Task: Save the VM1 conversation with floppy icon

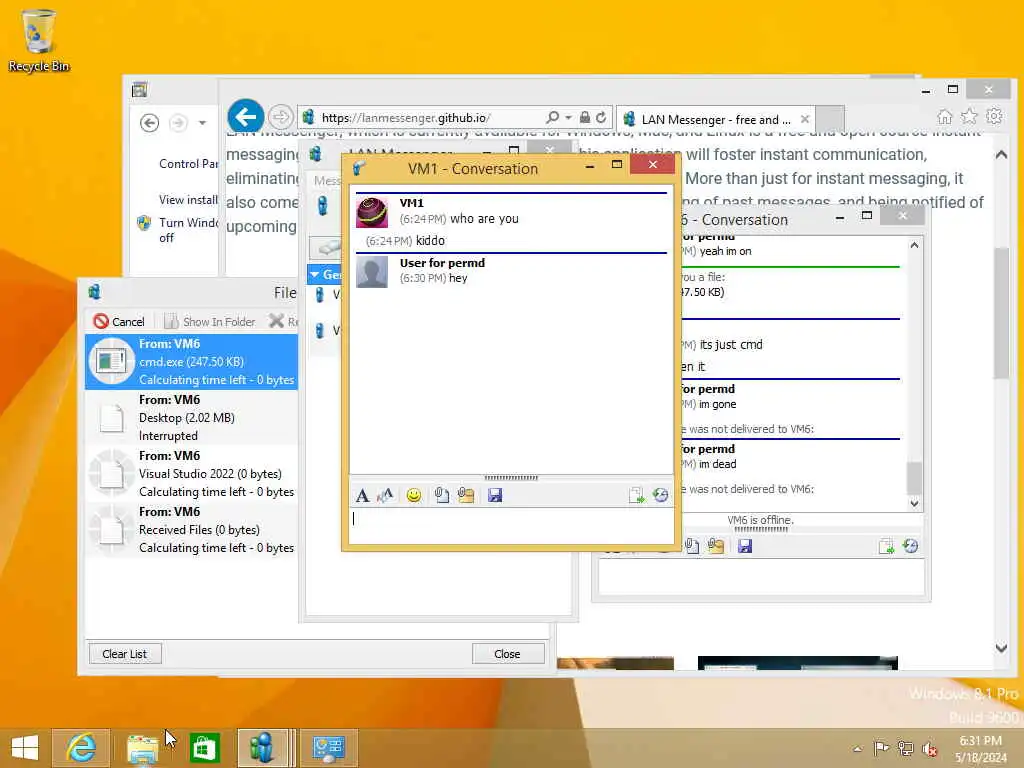Action: [495, 496]
